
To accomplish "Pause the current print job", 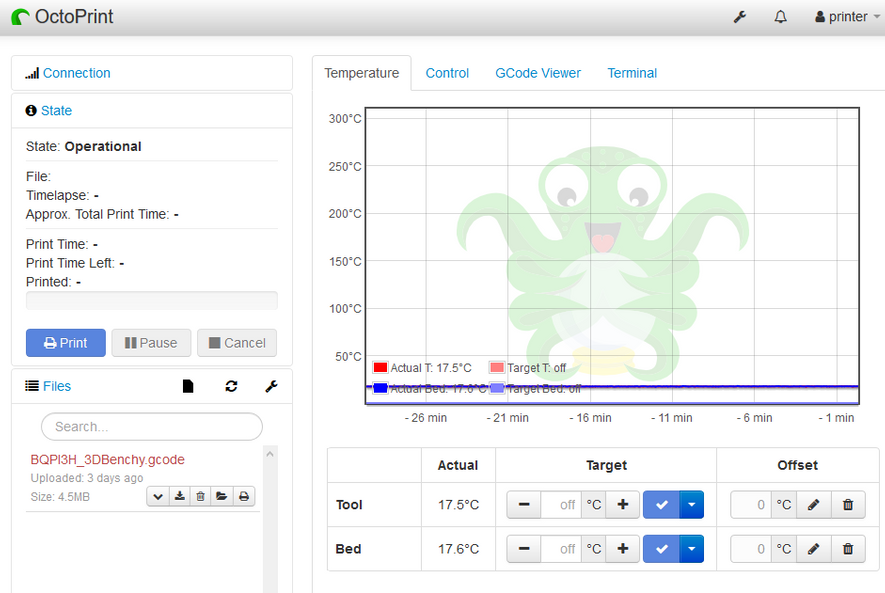I will (x=151, y=342).
